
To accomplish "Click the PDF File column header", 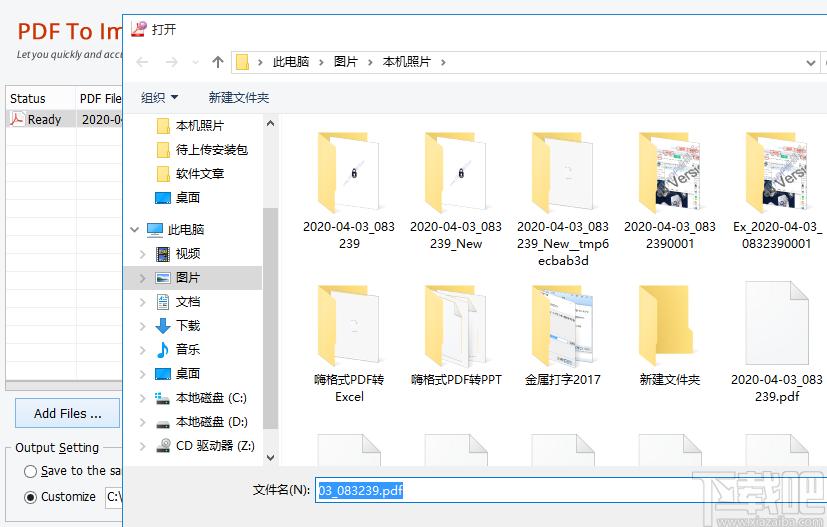I will [x=99, y=99].
